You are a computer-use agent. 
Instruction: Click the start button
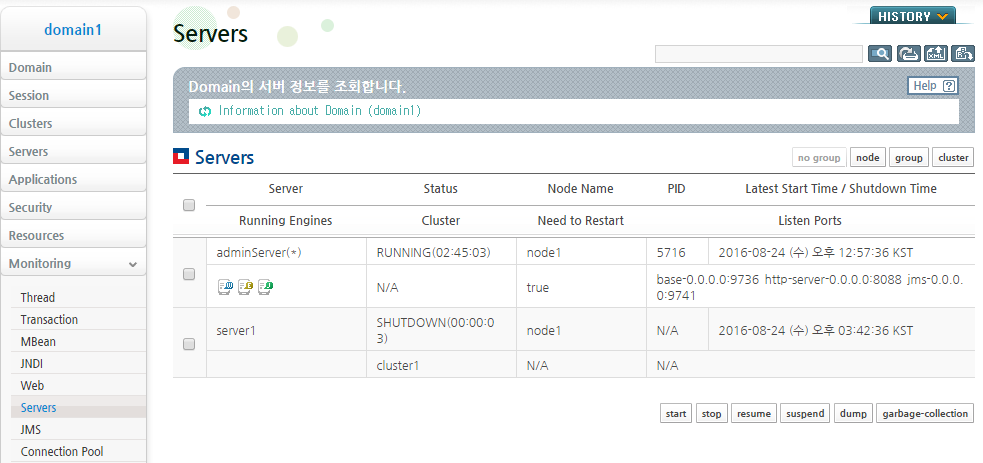click(x=676, y=414)
